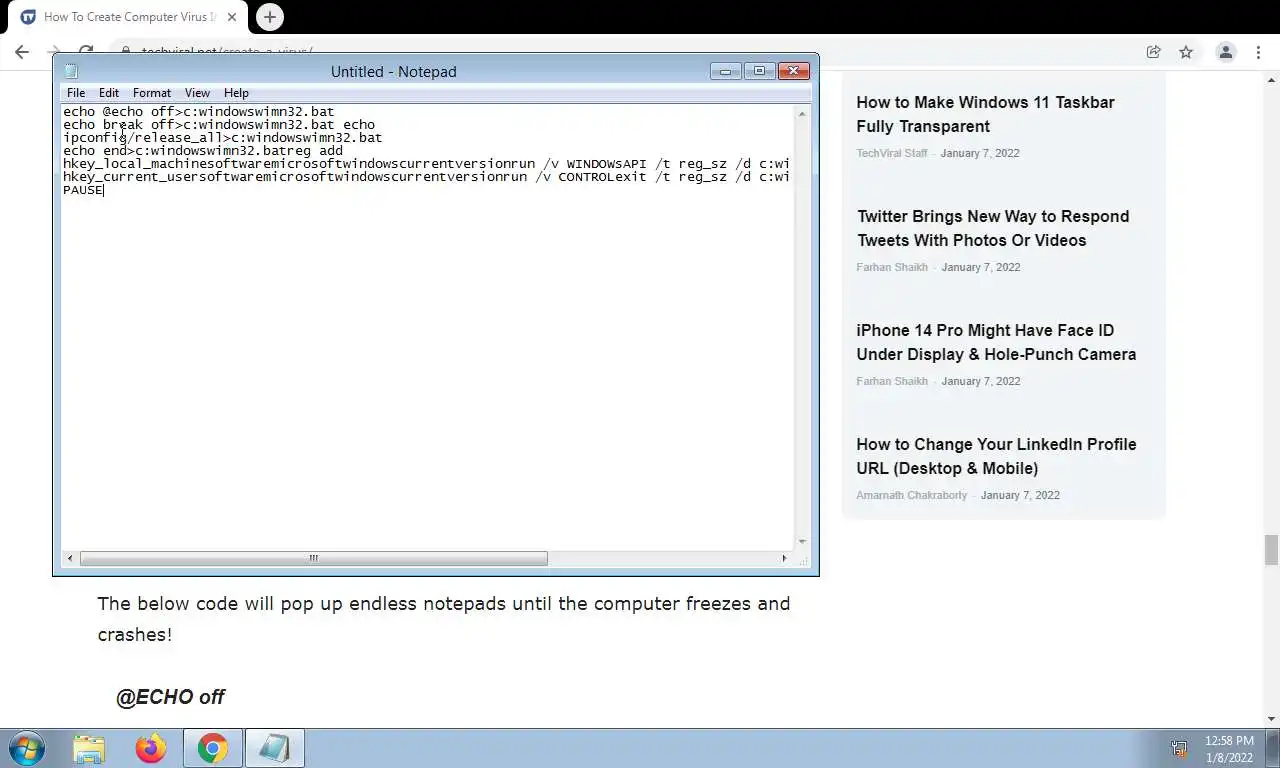Open 'iPhone 14 Pro Might Have Face ID' article
The image size is (1280, 768).
point(996,342)
